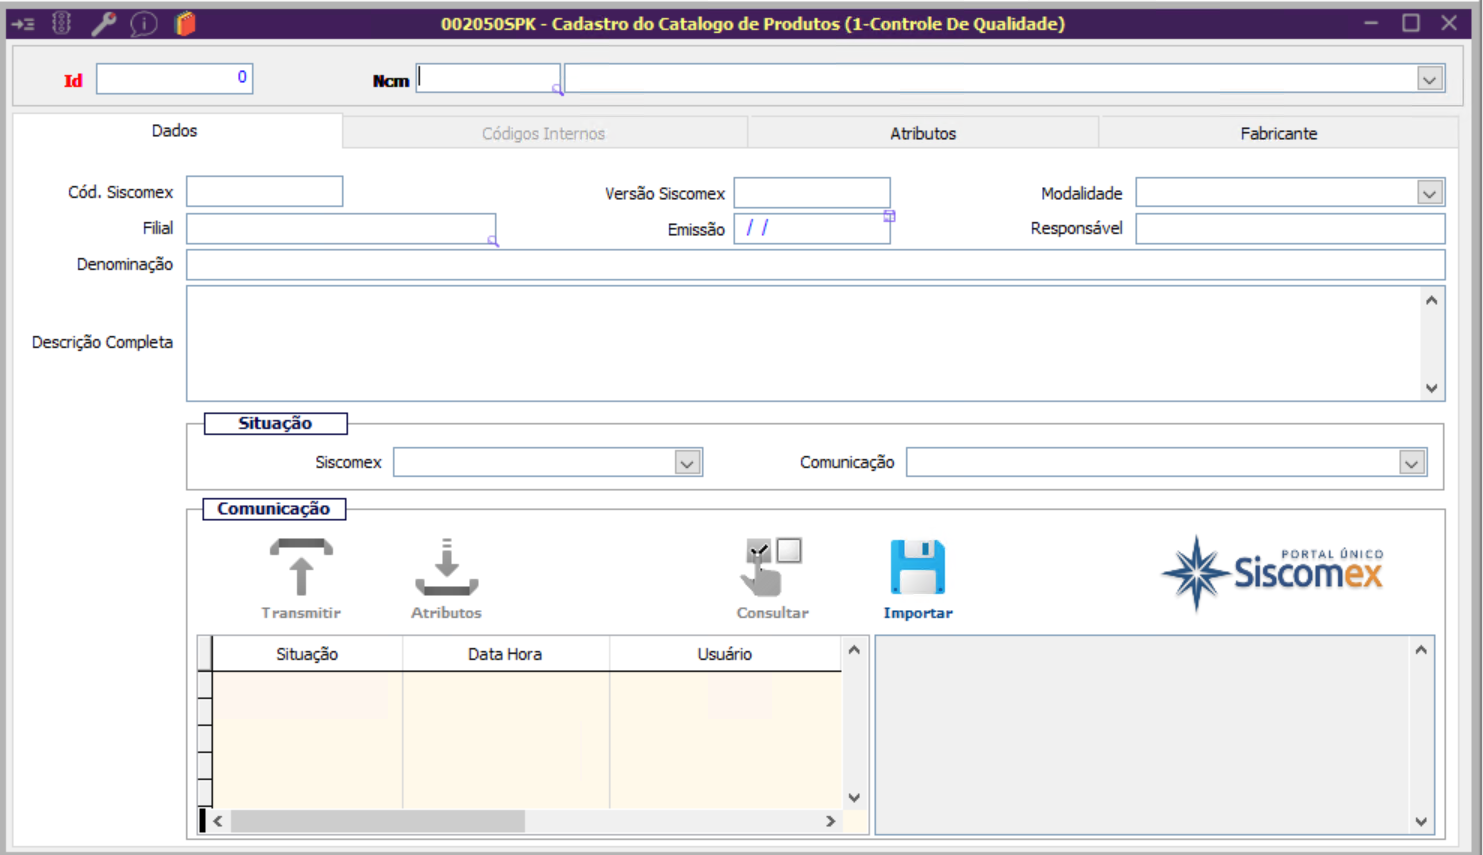Open the Siscomex situação dropdown
The width and height of the screenshot is (1483, 855).
click(x=687, y=463)
